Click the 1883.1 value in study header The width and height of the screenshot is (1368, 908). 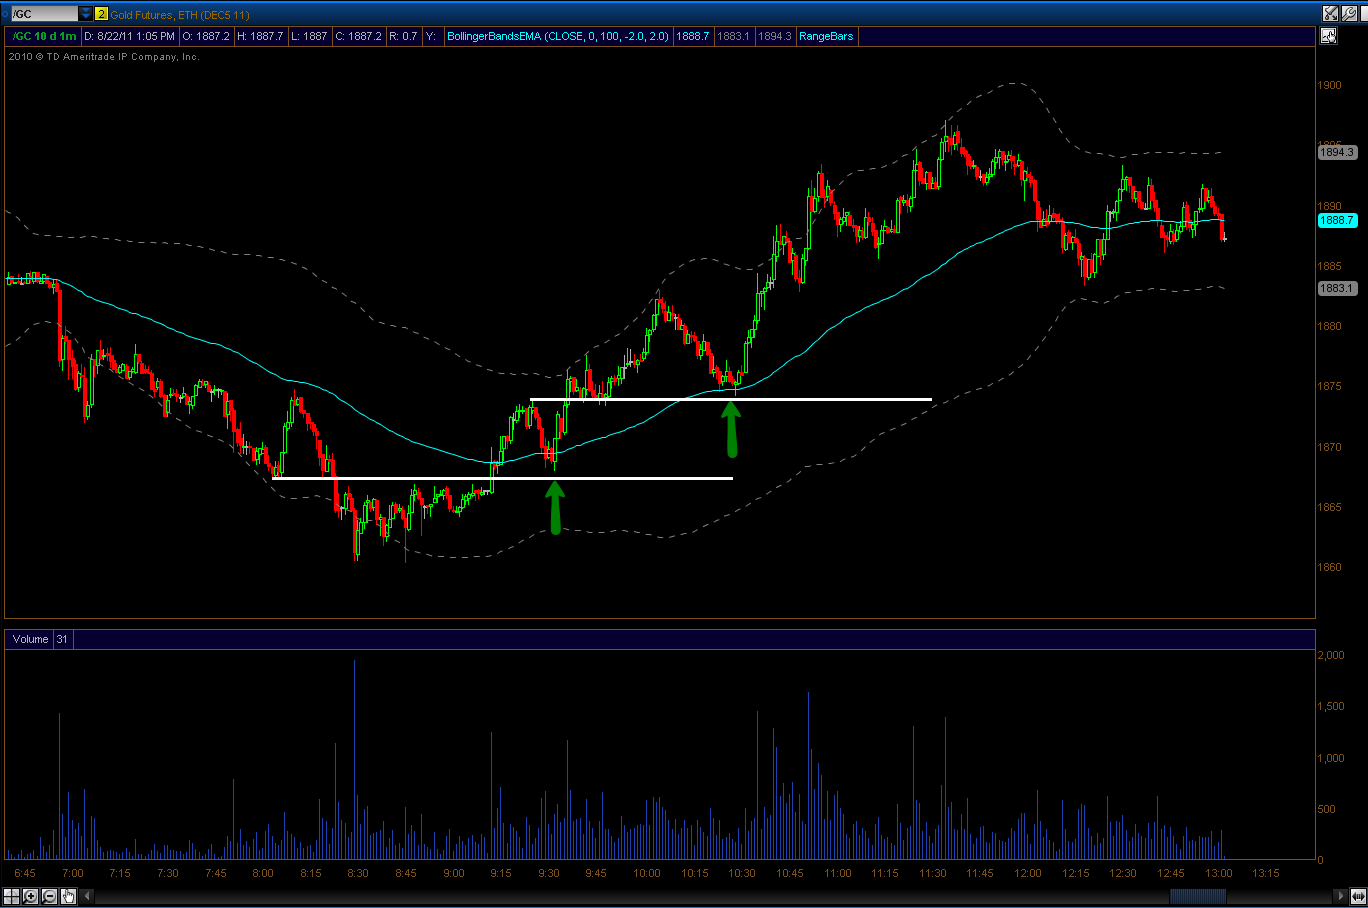733,36
